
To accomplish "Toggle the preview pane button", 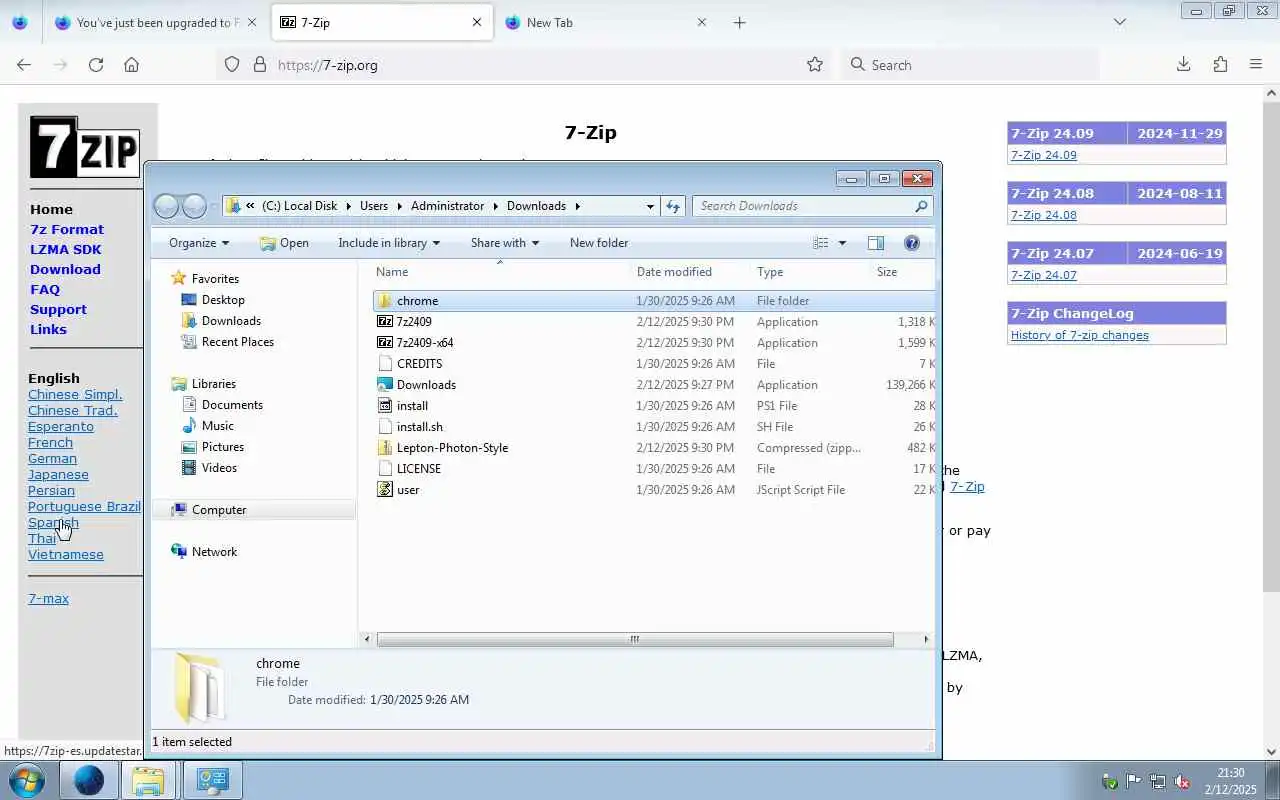I will pos(876,243).
